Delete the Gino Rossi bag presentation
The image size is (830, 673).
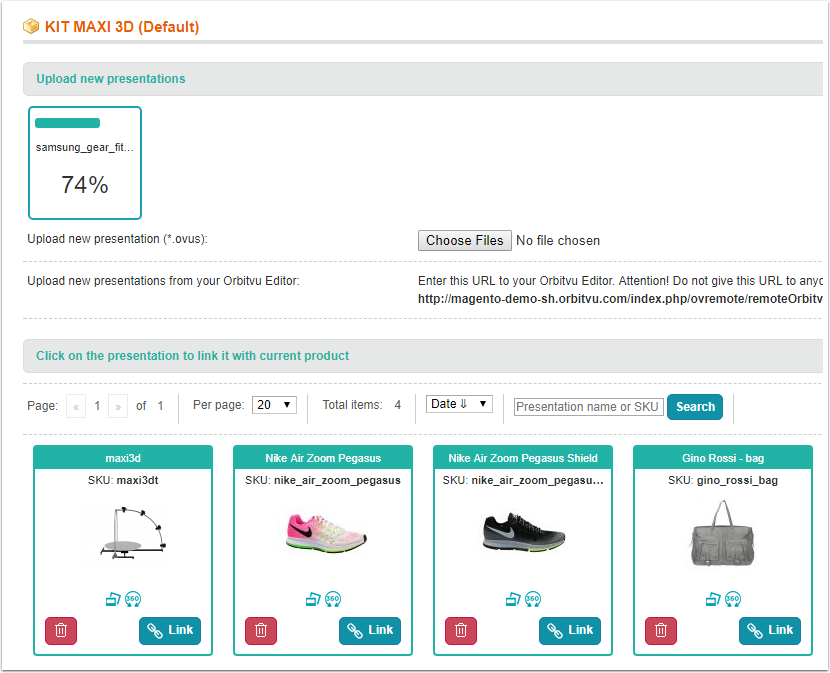point(661,631)
